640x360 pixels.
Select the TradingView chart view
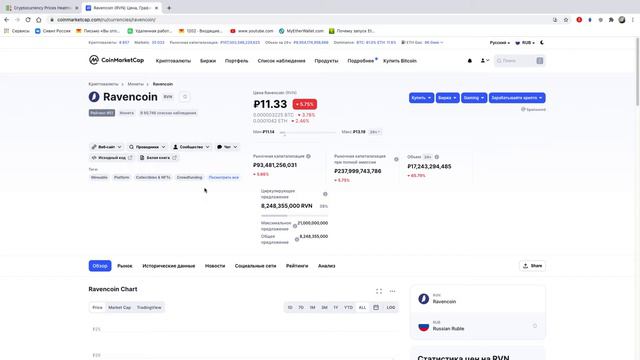149,307
